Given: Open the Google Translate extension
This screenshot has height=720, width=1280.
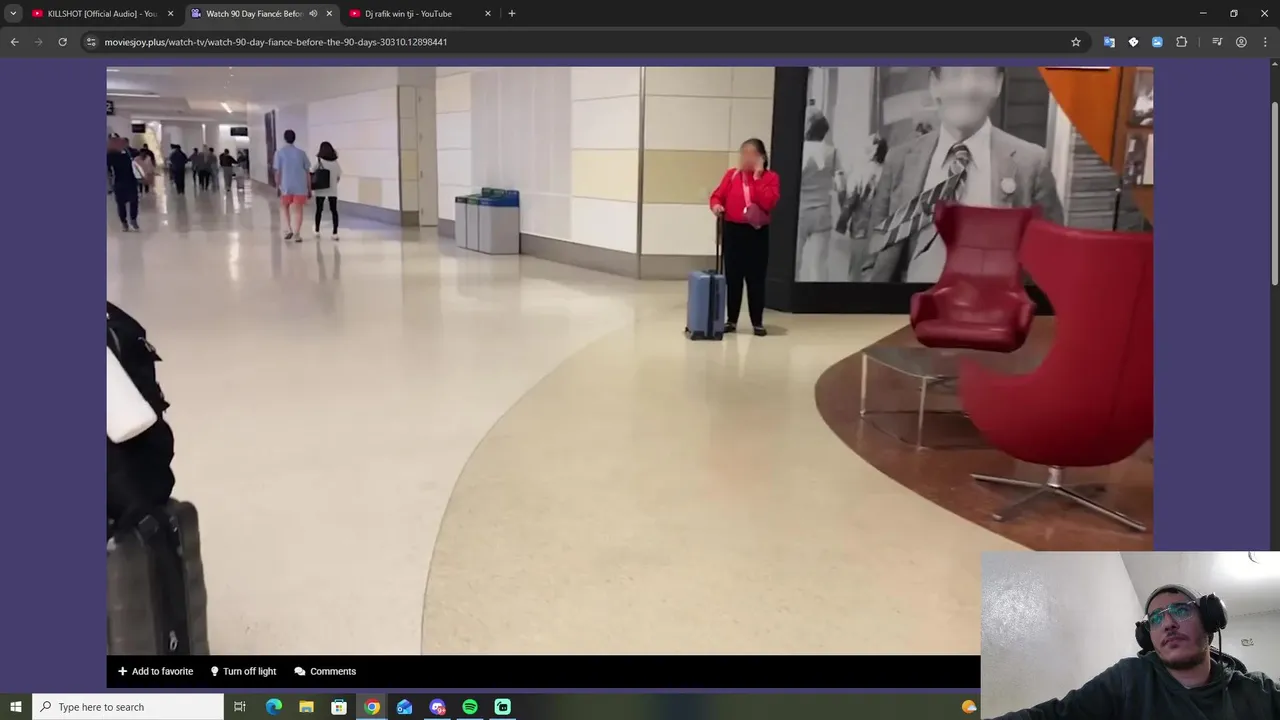Looking at the screenshot, I should point(1109,42).
